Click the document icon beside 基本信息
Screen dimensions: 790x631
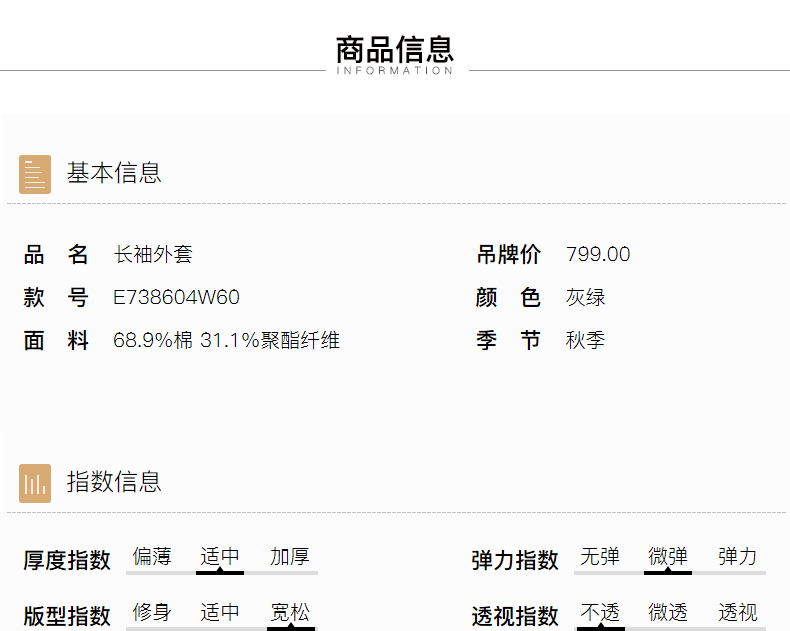(x=35, y=174)
